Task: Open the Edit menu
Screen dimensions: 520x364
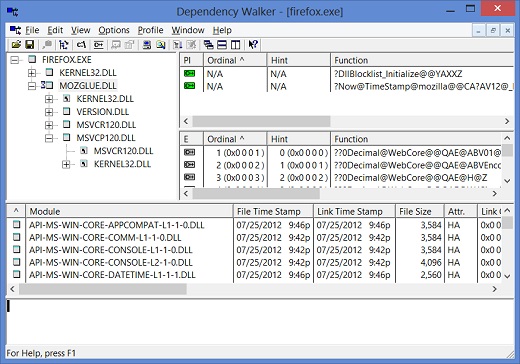Action: [x=55, y=30]
